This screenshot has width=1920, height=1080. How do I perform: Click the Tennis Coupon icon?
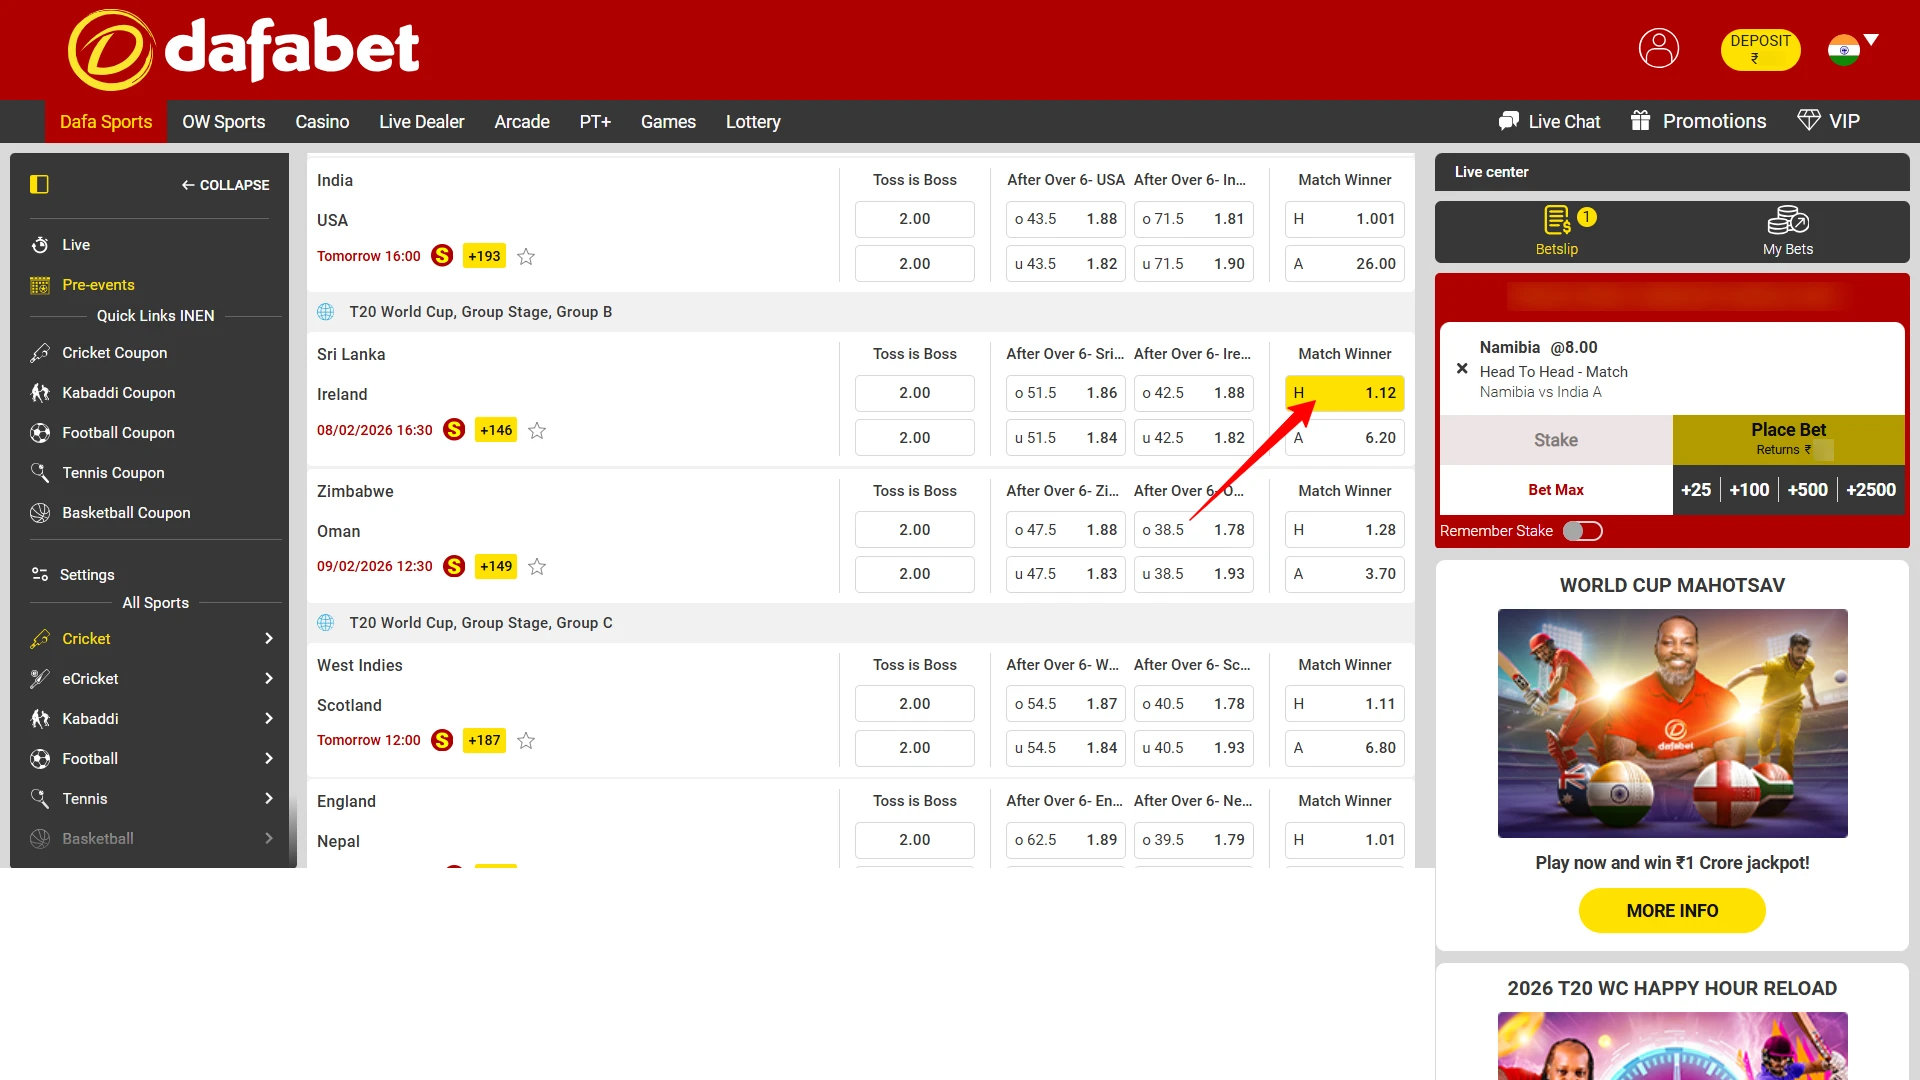40,473
